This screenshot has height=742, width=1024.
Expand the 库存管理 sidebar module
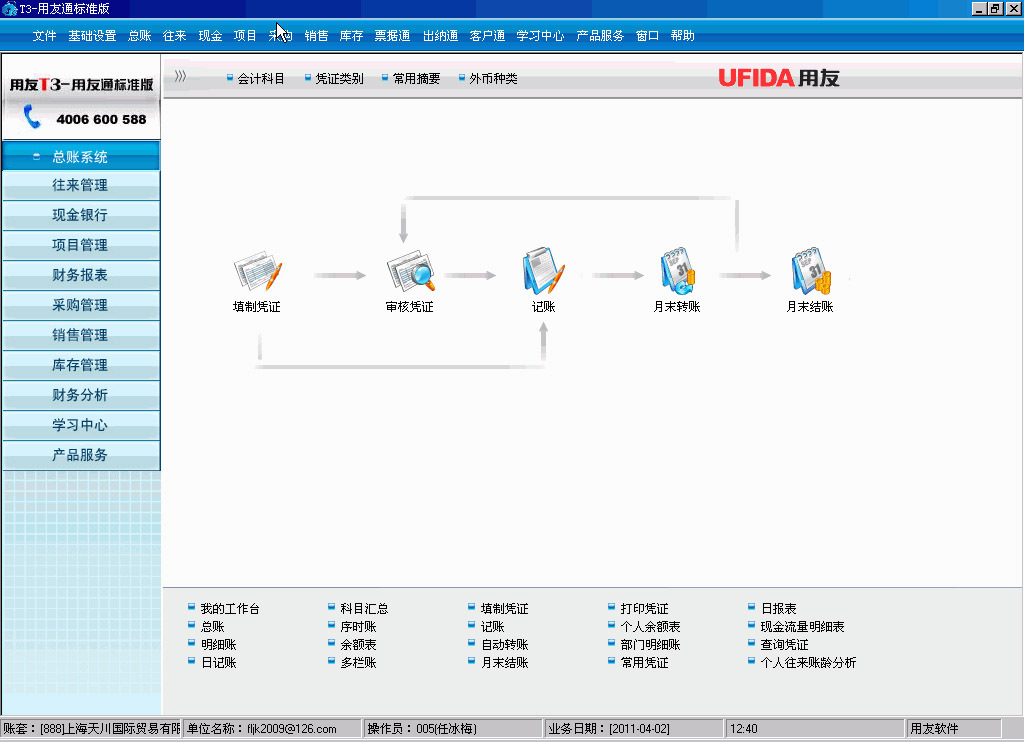tap(81, 365)
